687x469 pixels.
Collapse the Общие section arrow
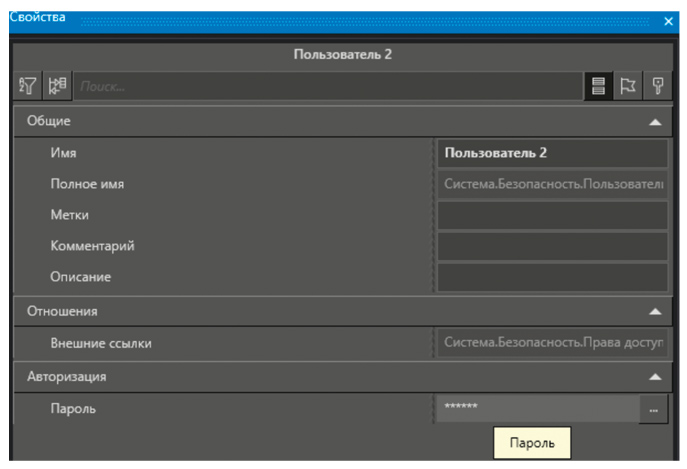(655, 122)
